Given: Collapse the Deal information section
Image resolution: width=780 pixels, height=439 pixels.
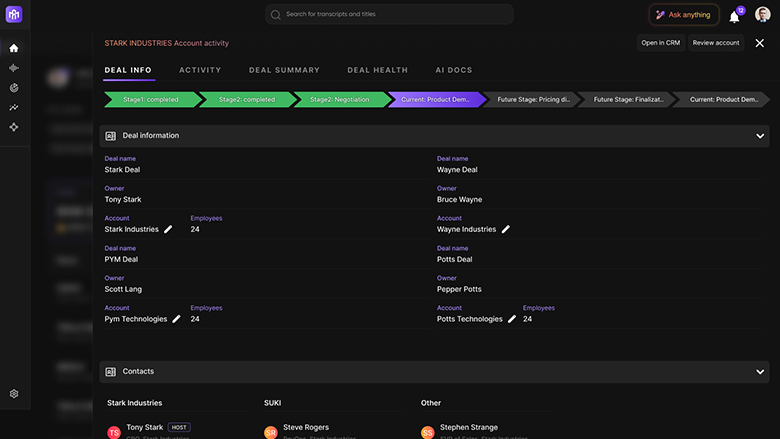Looking at the screenshot, I should [x=760, y=136].
